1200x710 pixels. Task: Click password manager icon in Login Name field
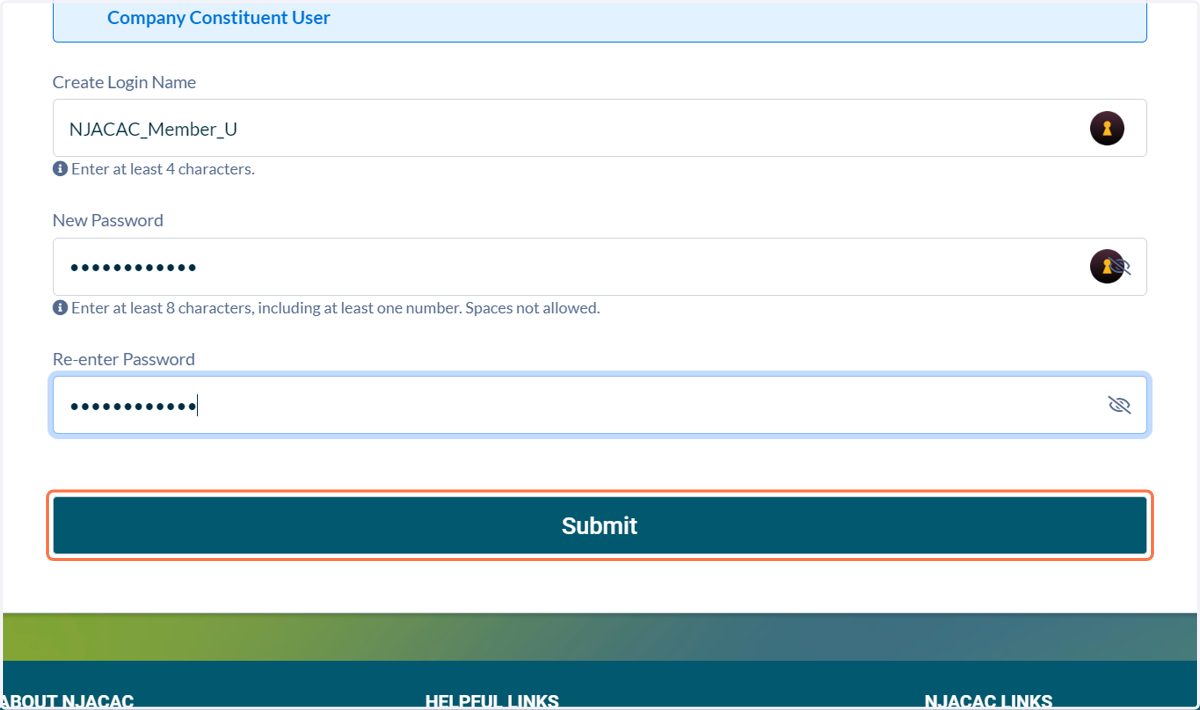click(1107, 128)
